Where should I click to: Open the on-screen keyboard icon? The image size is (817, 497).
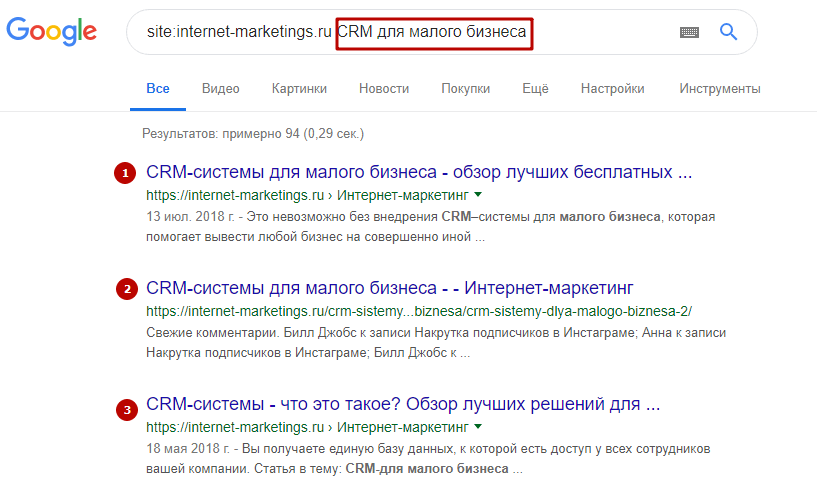pyautogui.click(x=689, y=32)
